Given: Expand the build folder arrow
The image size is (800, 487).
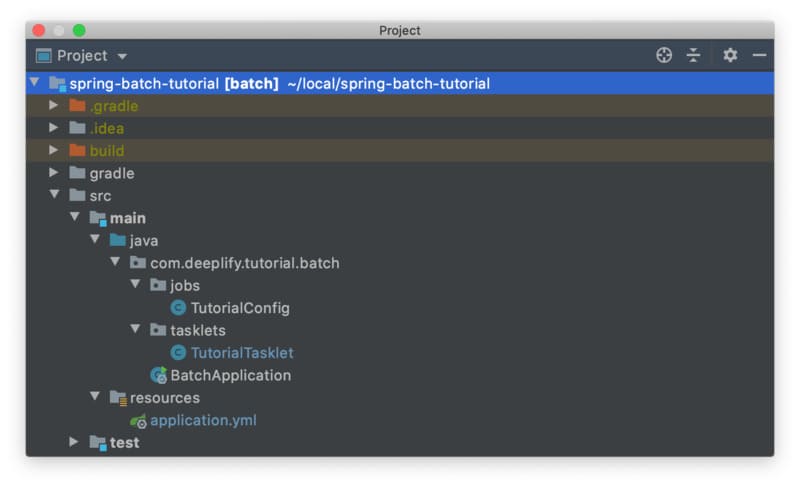Looking at the screenshot, I should (x=53, y=150).
